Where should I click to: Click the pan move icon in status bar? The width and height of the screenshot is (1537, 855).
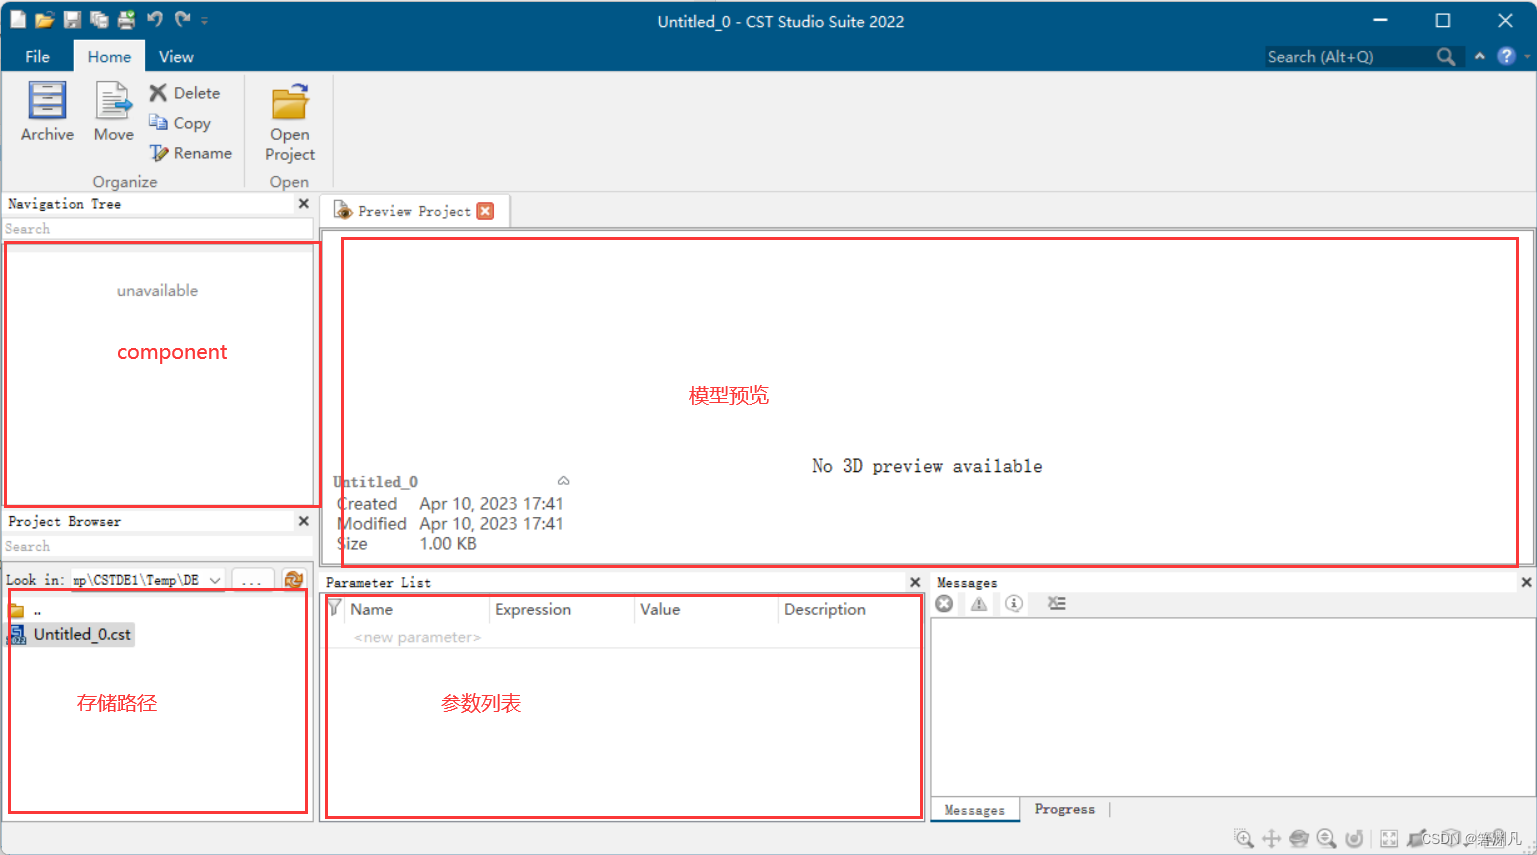(x=1271, y=838)
